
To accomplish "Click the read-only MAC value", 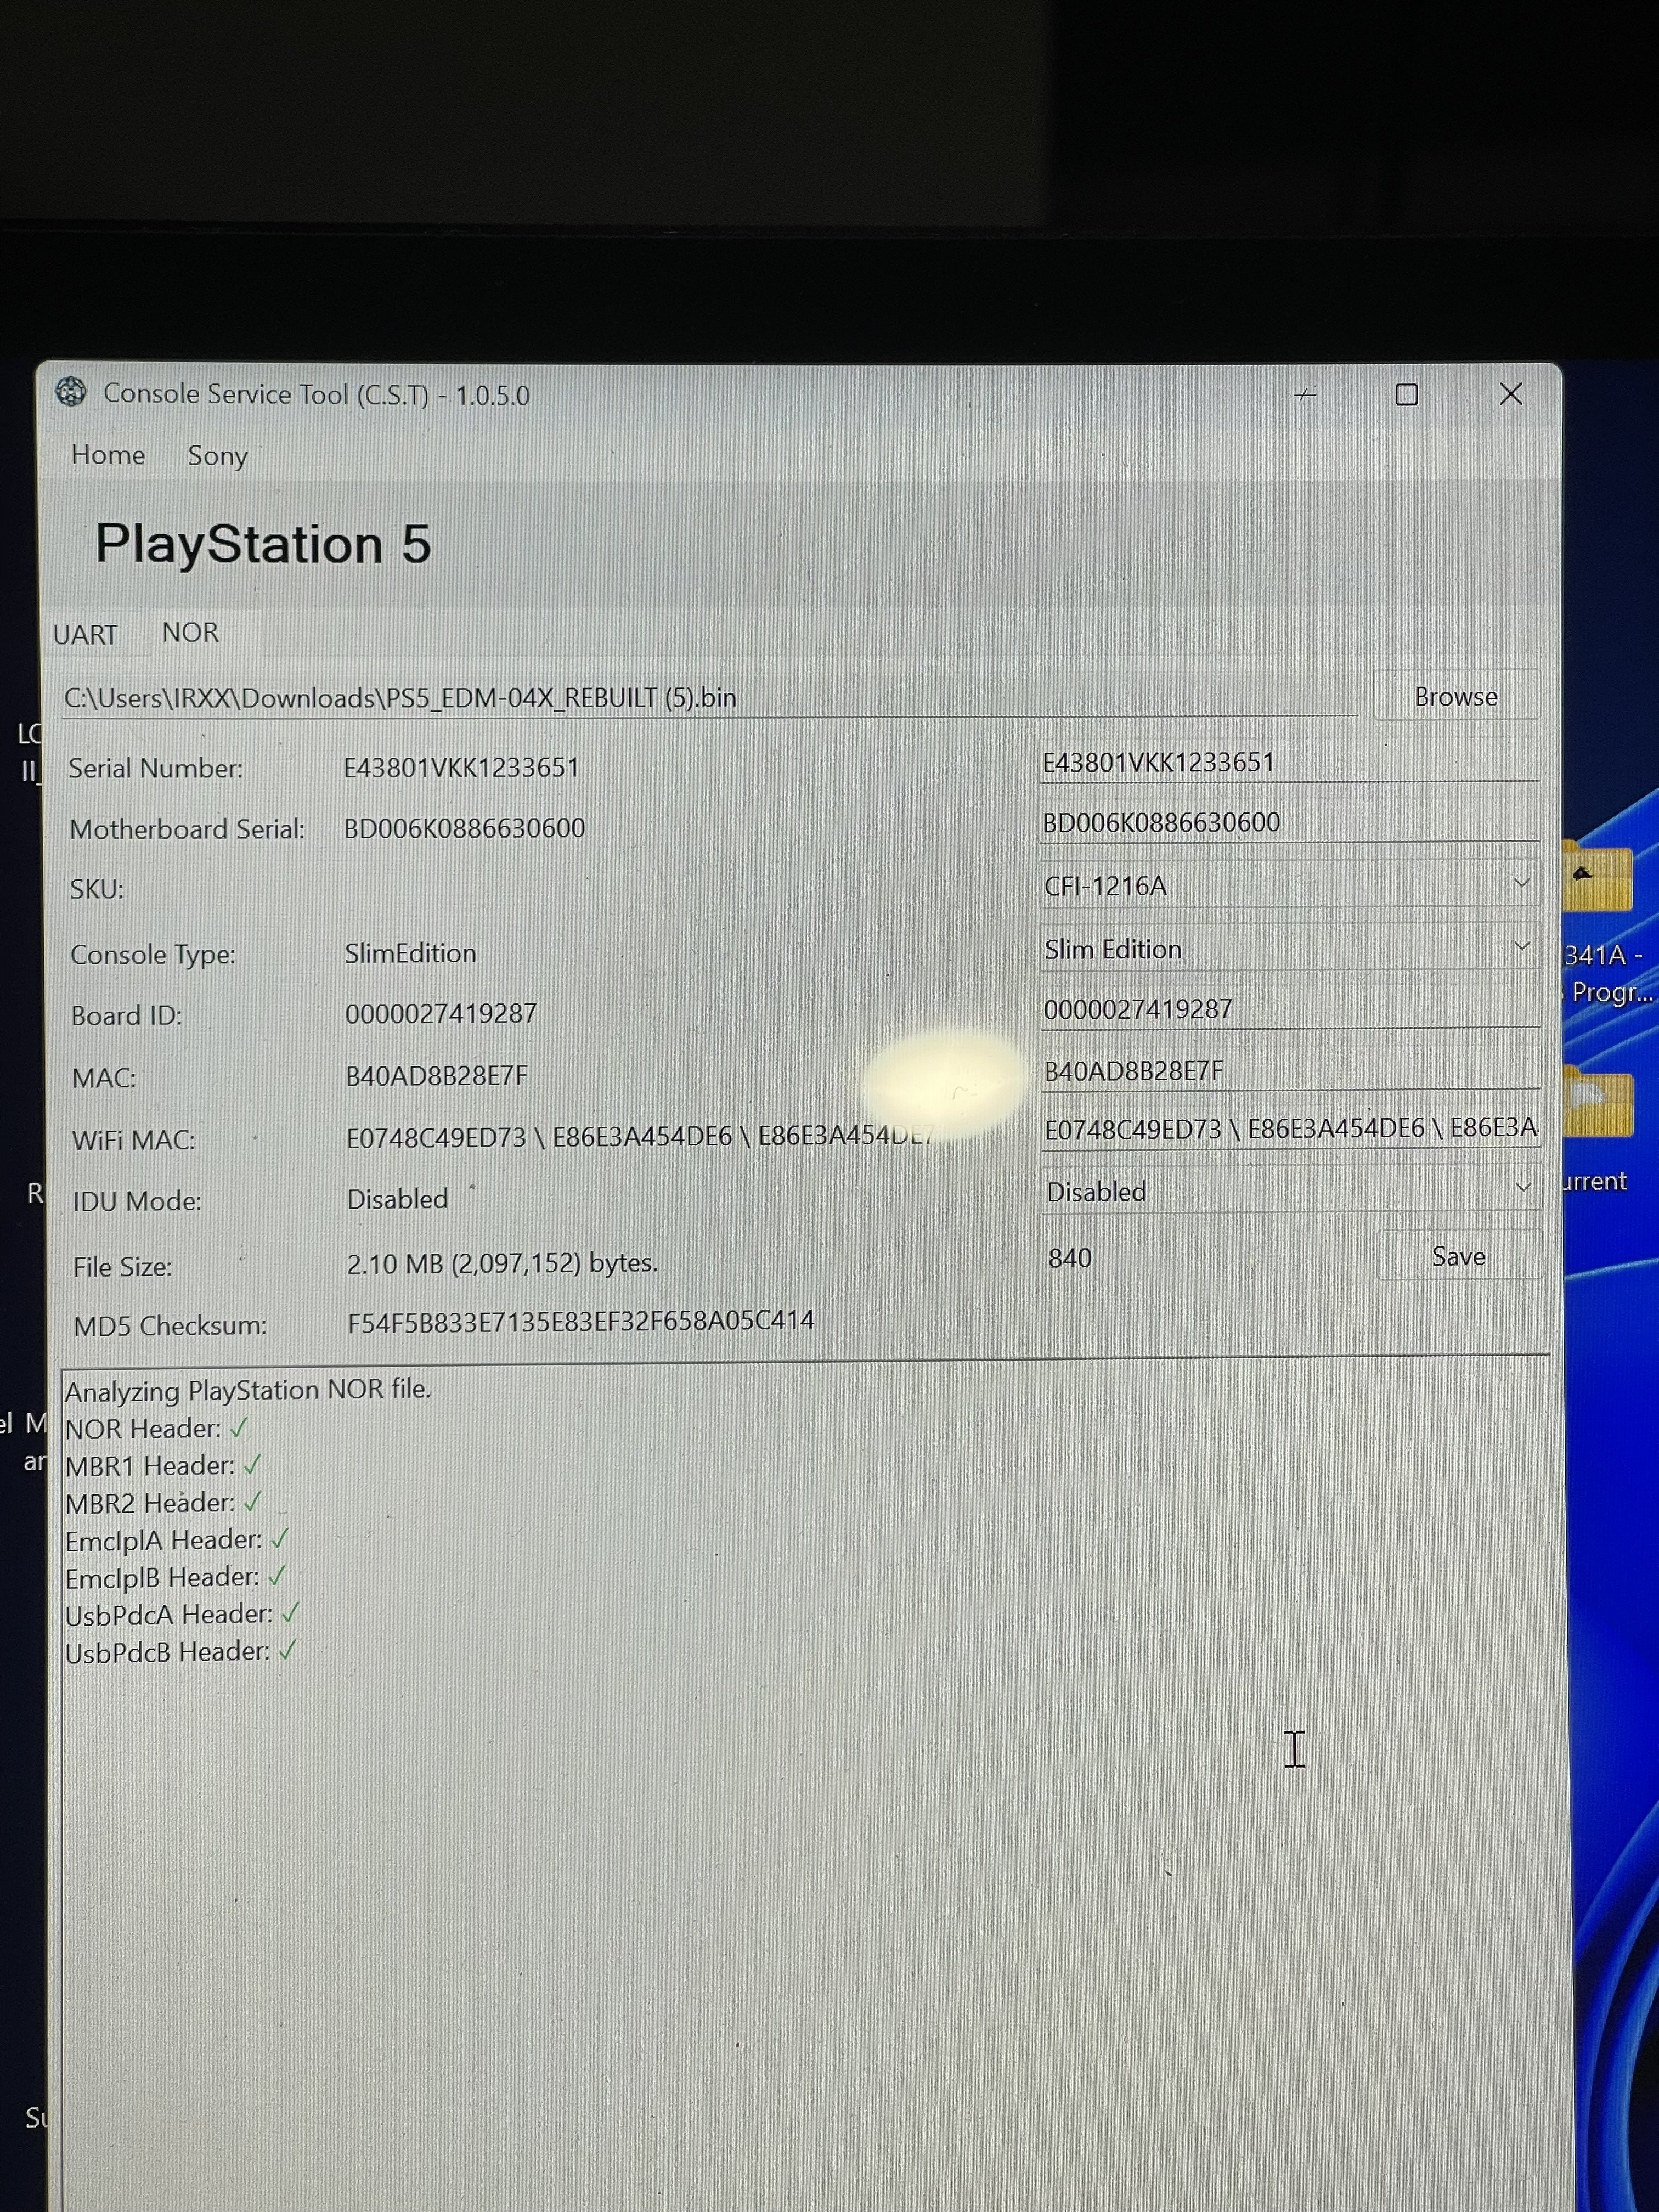I will (x=436, y=1076).
